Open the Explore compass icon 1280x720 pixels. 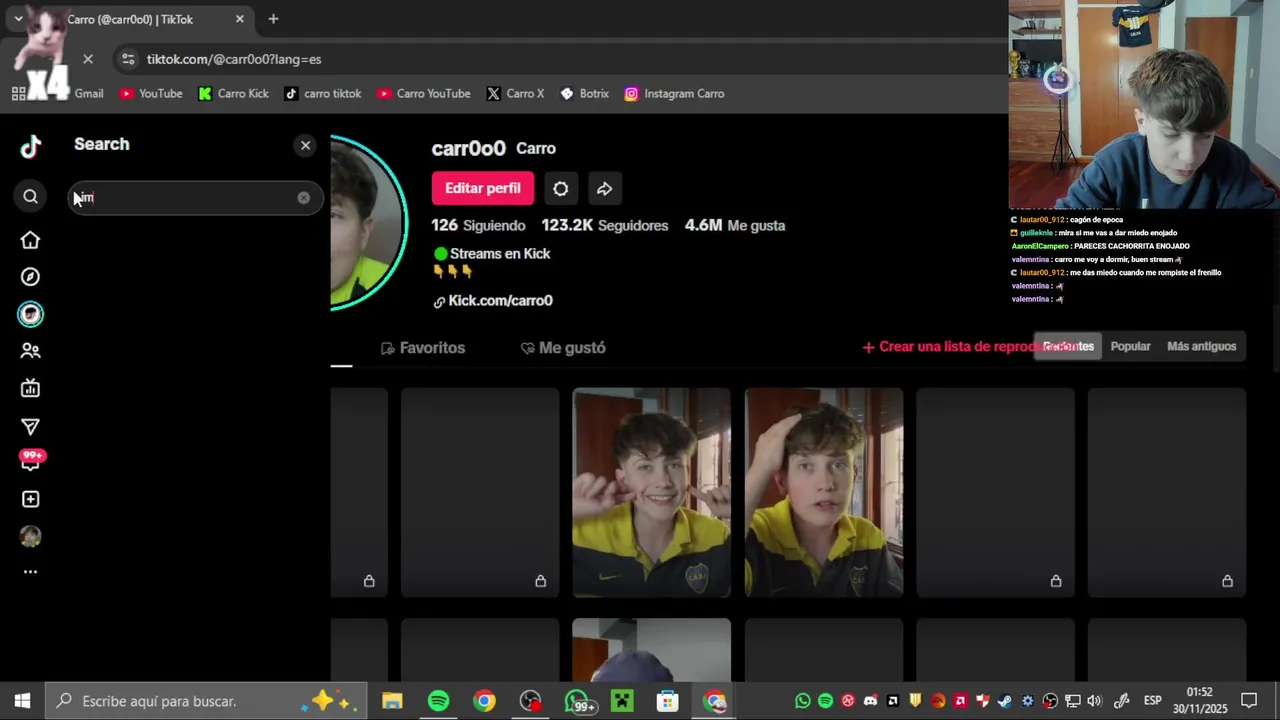(30, 277)
